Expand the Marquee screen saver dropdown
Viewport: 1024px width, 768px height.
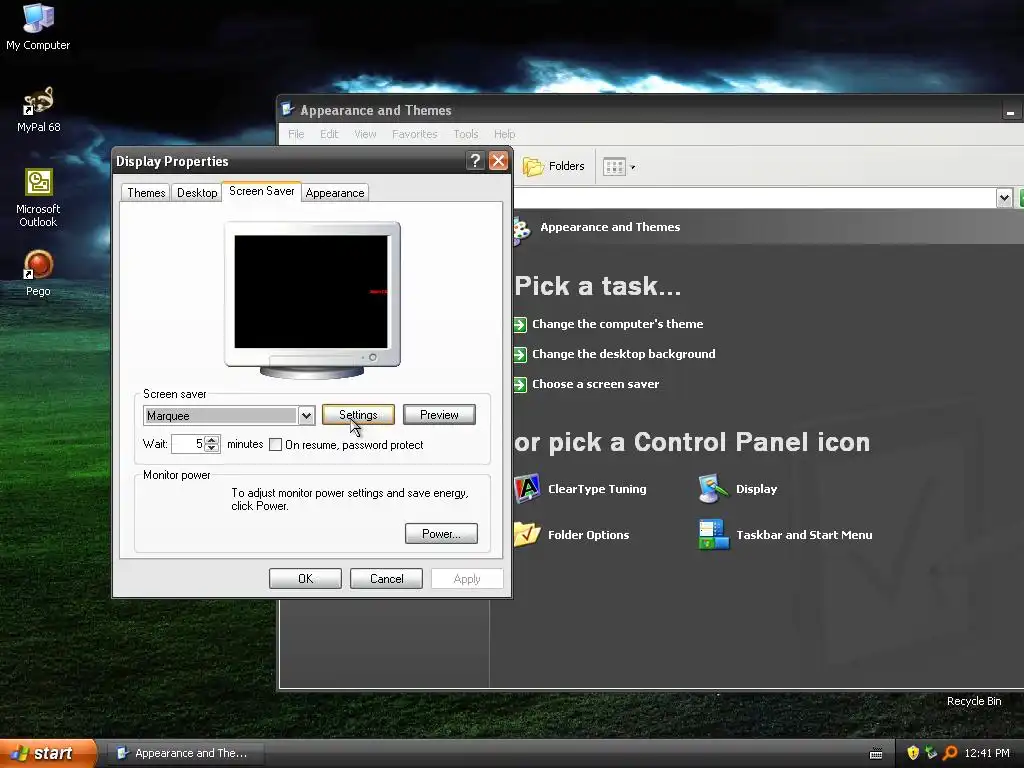[306, 415]
